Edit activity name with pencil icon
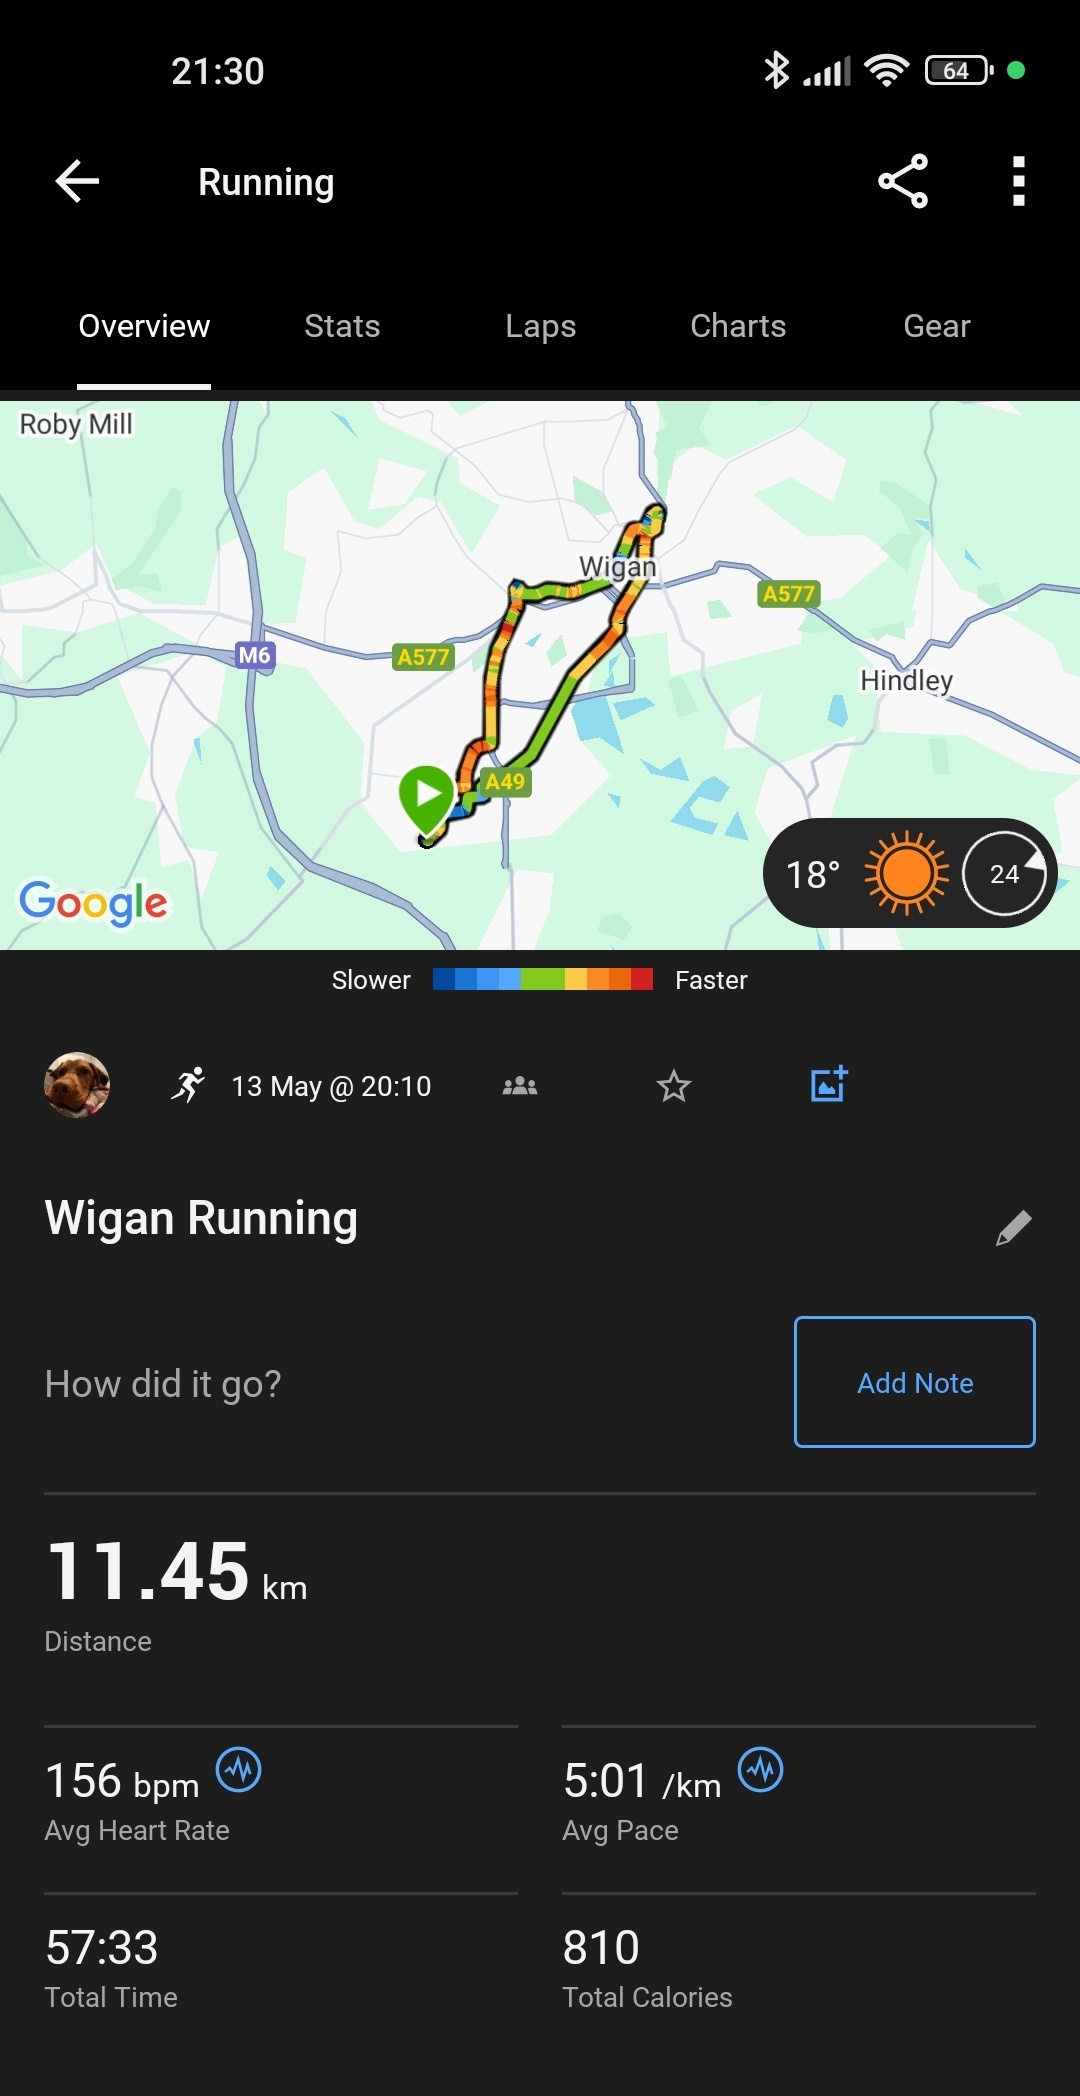 tap(1013, 1228)
